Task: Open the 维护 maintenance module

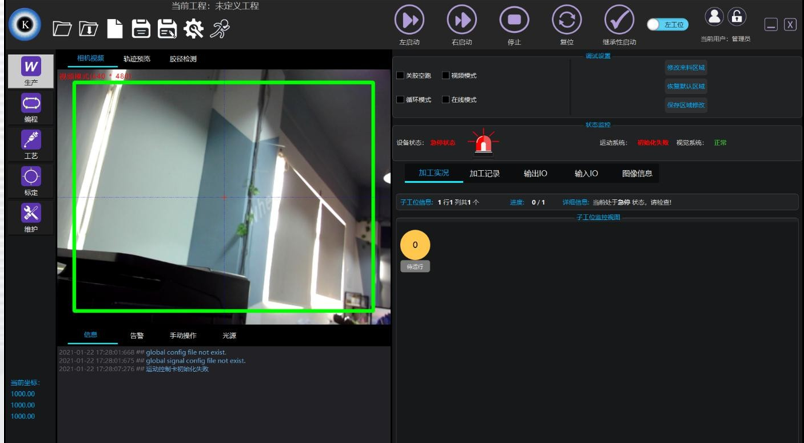Action: point(31,219)
